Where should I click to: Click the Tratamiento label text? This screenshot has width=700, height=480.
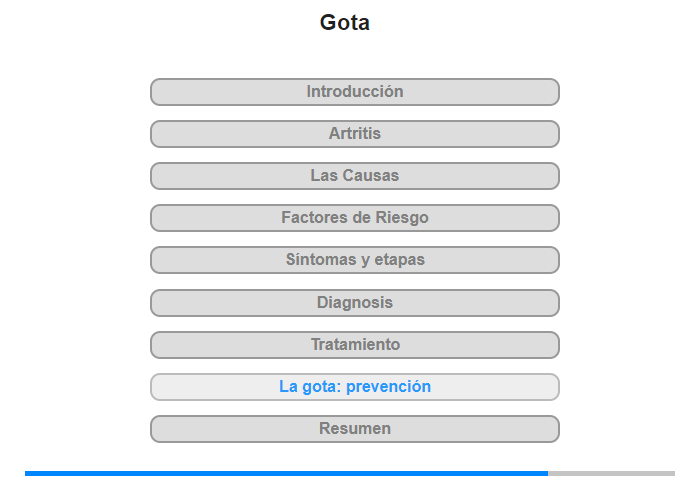tap(355, 344)
